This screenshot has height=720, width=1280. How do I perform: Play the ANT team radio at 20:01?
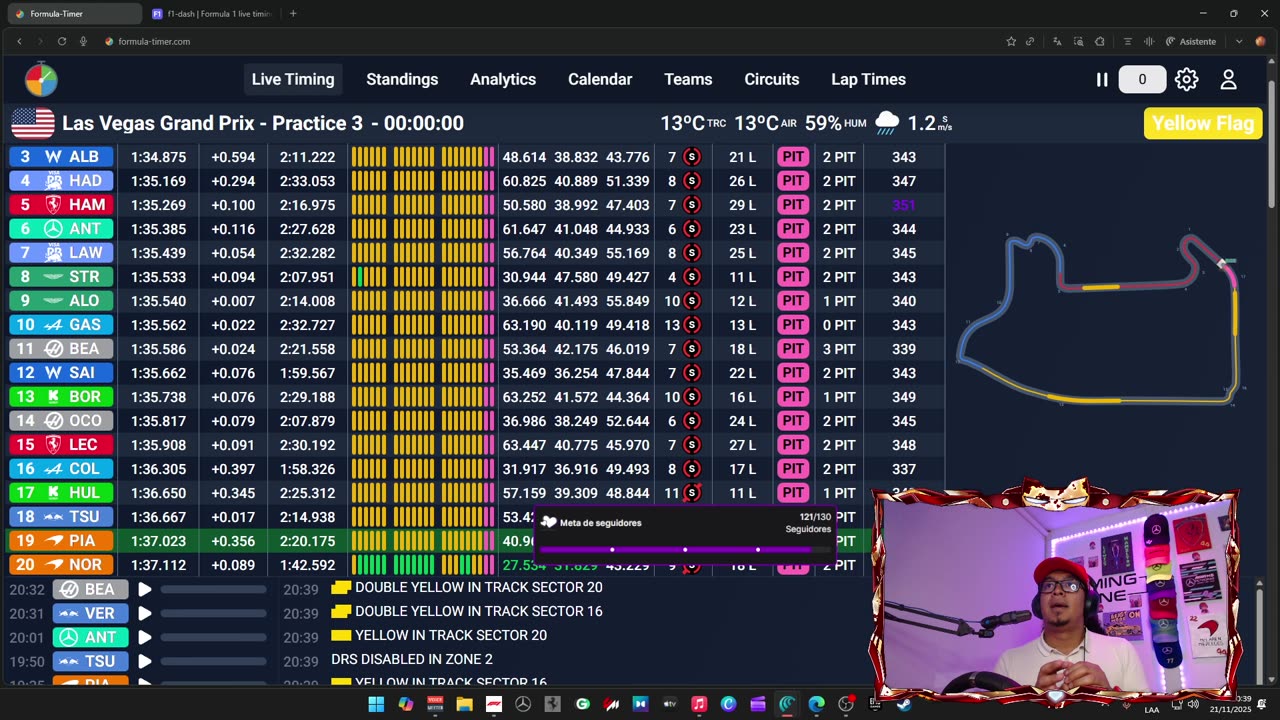[x=145, y=637]
